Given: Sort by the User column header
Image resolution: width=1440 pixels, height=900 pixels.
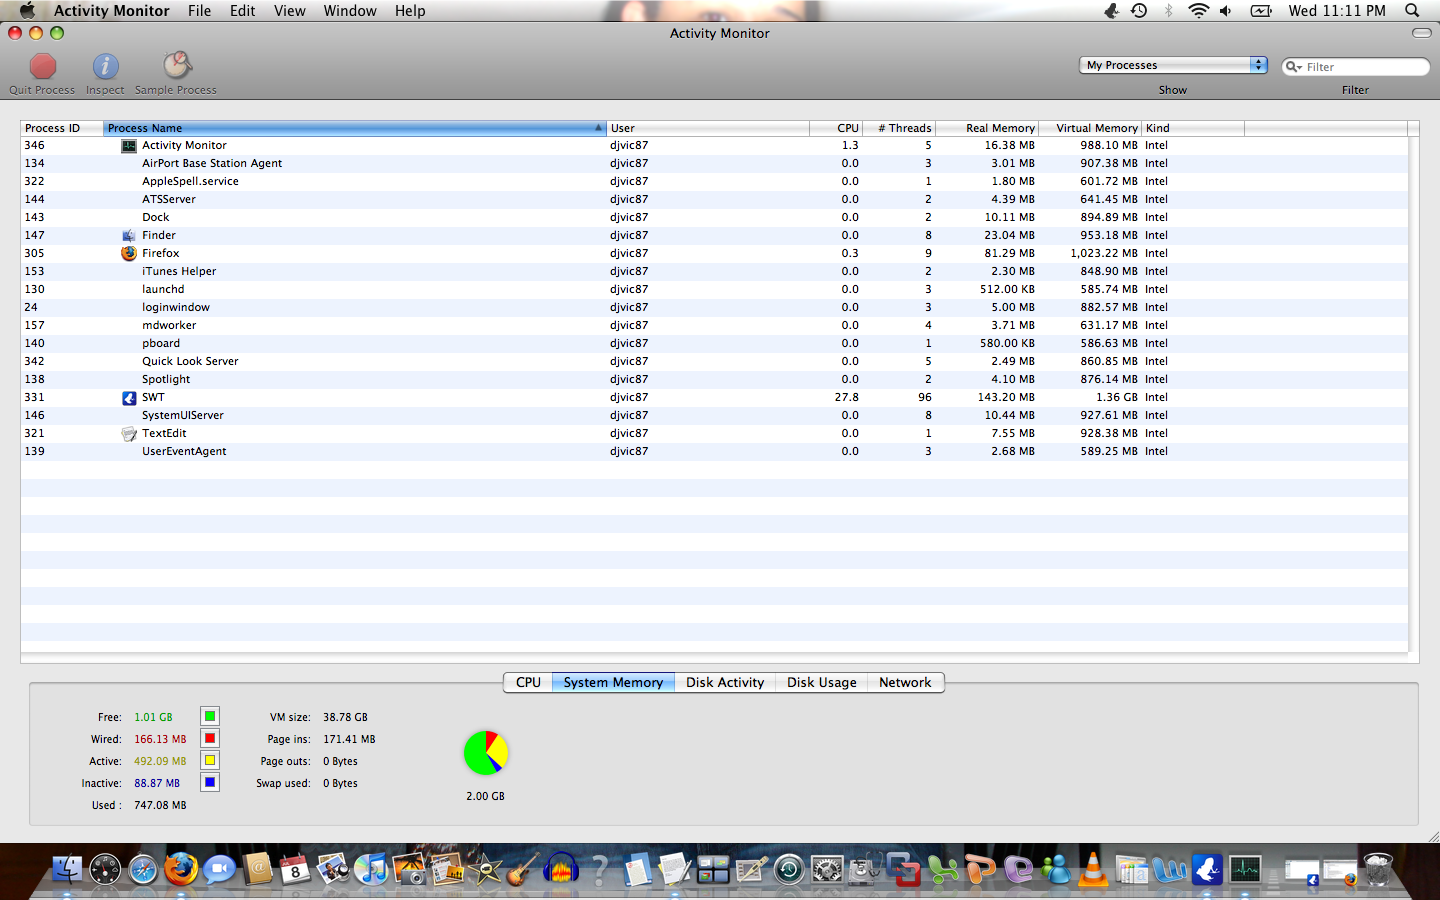Looking at the screenshot, I should tap(708, 128).
